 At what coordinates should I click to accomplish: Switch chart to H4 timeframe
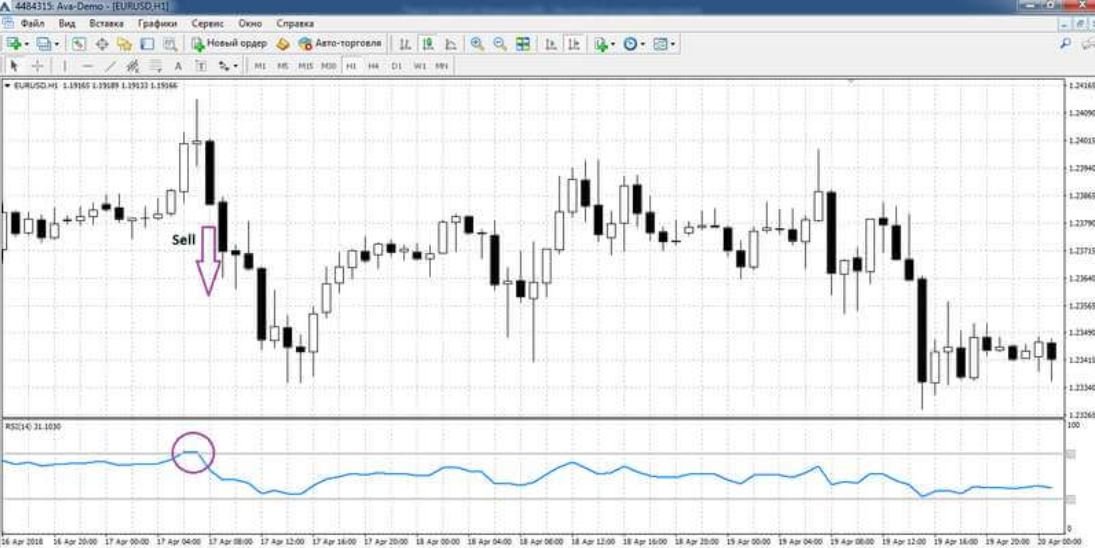click(373, 66)
